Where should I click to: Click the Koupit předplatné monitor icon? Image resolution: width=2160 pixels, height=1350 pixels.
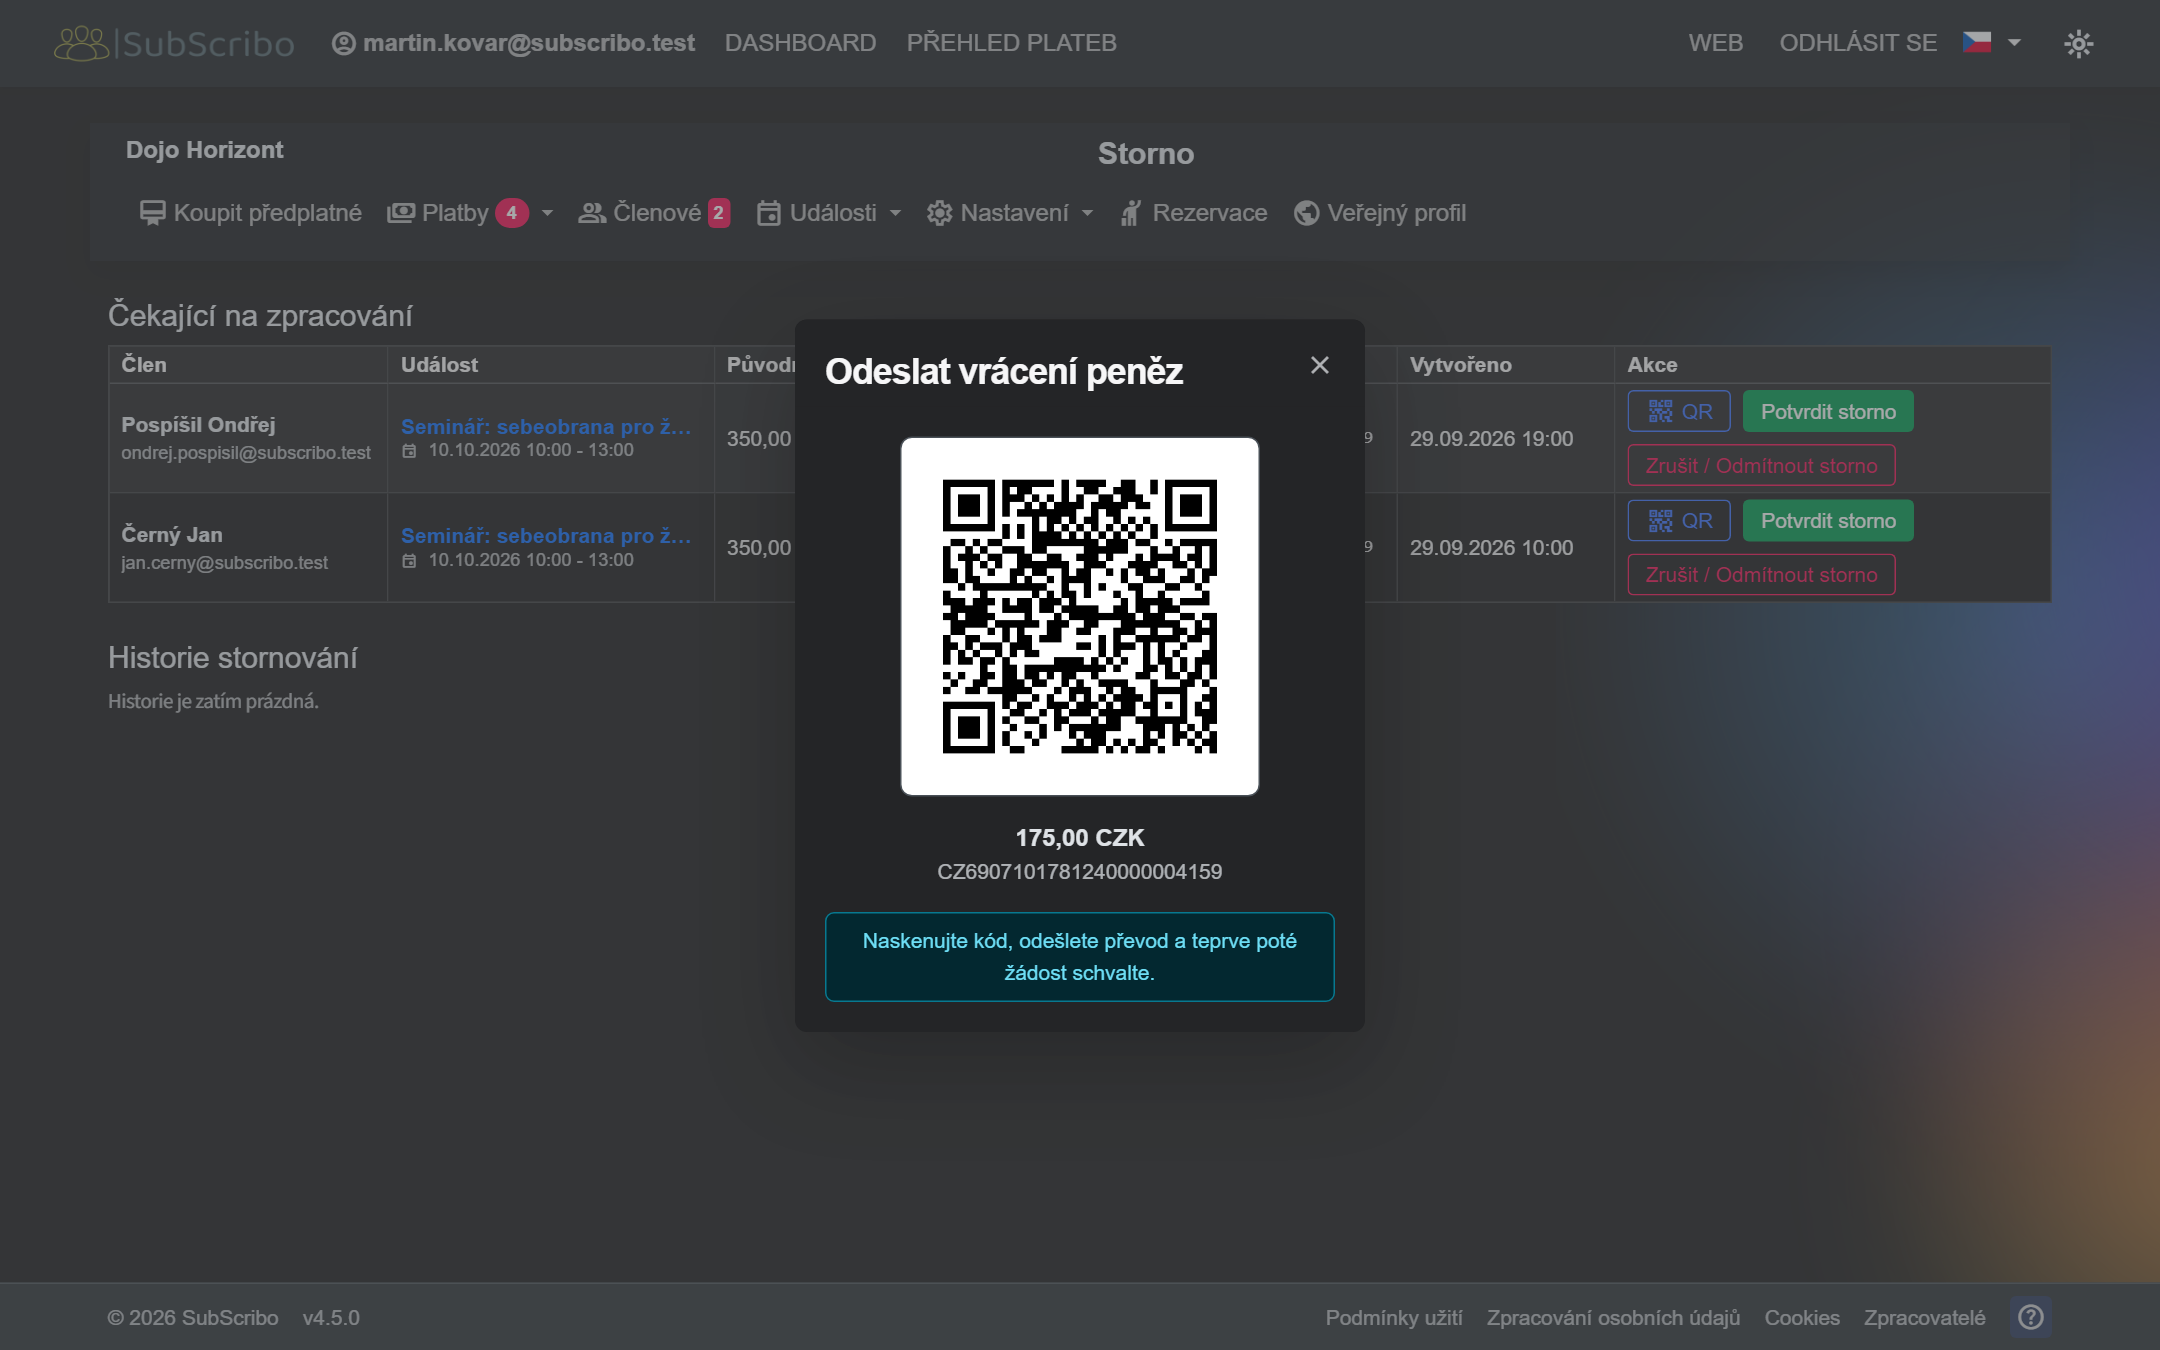point(152,213)
